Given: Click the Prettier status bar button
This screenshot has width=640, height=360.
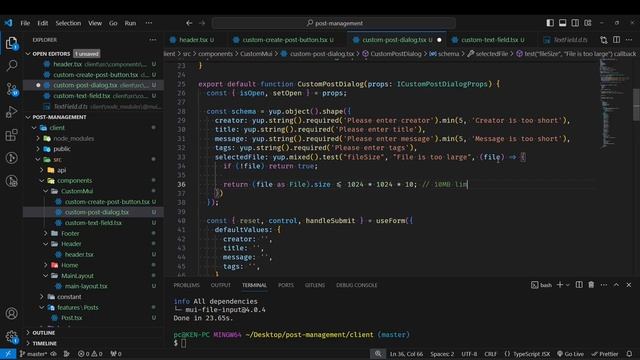Looking at the screenshot, I should point(605,354).
